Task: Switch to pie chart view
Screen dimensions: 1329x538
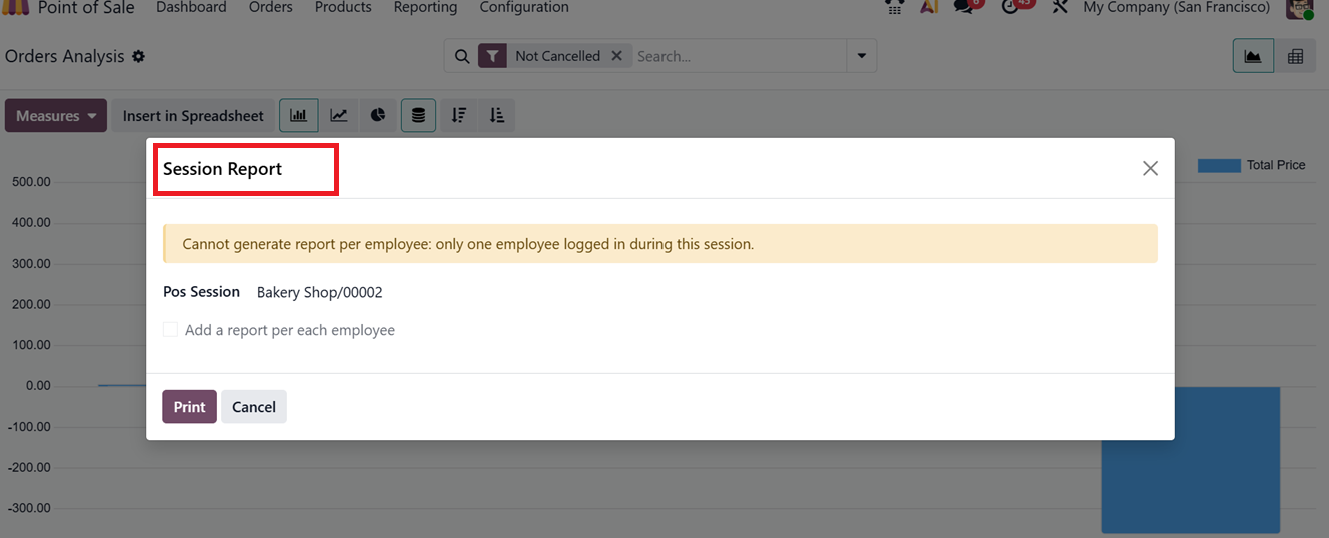Action: coord(378,116)
